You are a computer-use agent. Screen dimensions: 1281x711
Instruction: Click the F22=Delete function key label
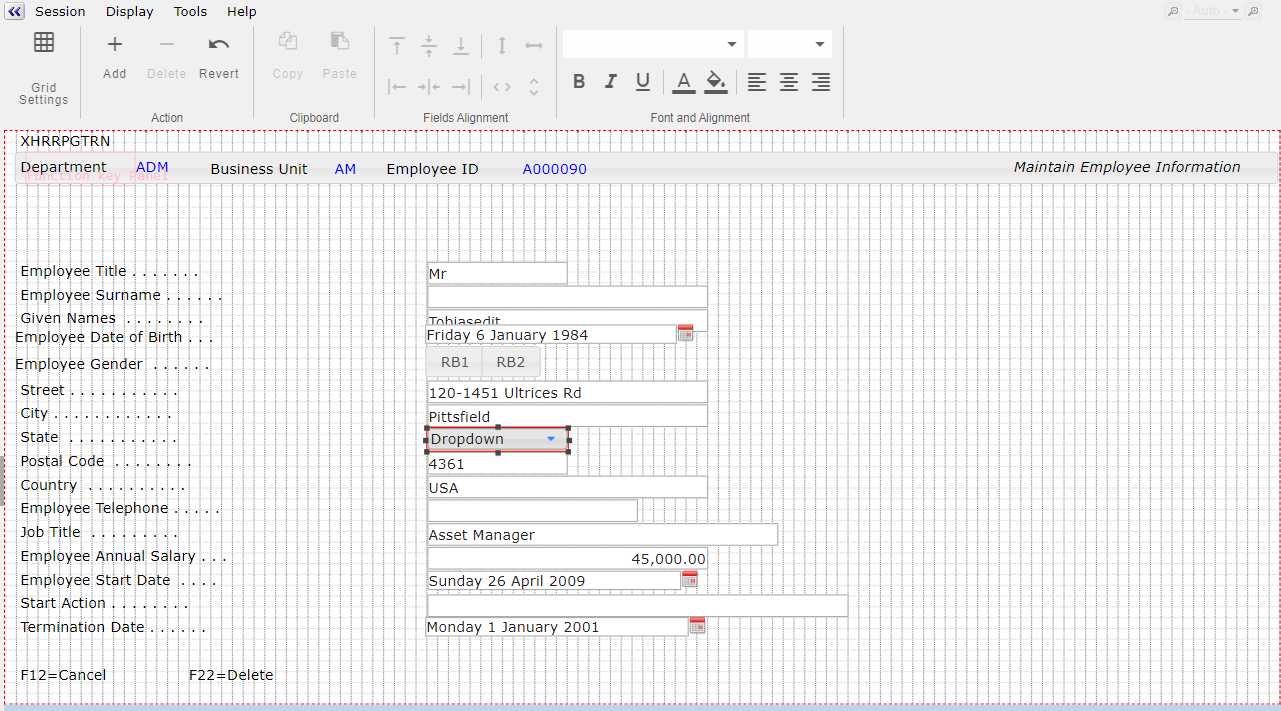(x=231, y=675)
